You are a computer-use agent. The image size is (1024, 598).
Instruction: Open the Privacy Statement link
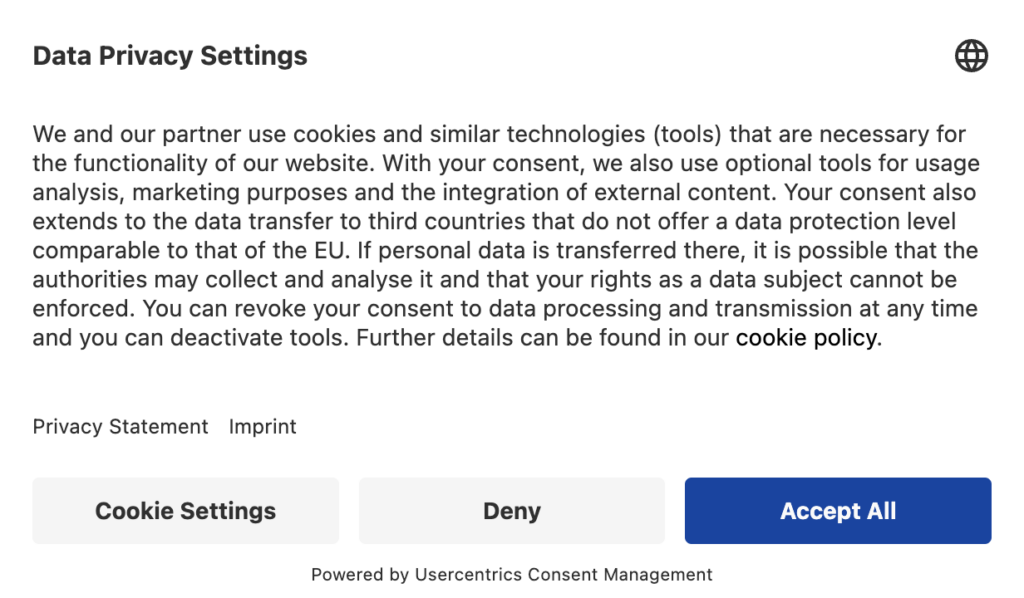(120, 426)
